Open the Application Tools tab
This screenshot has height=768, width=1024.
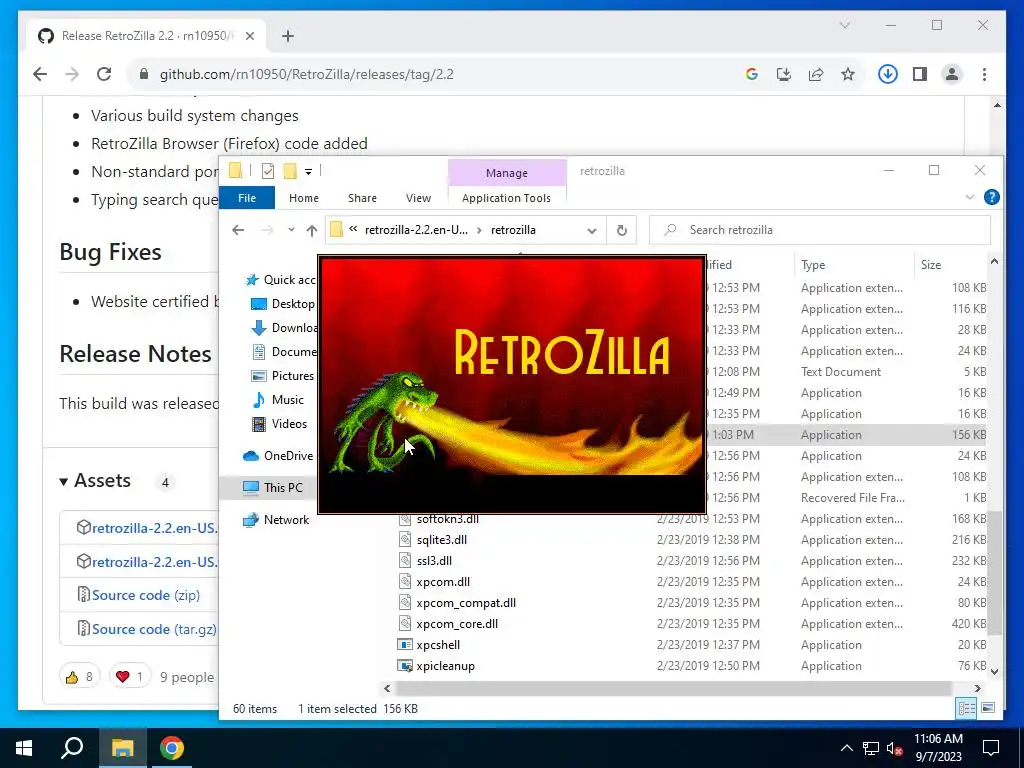click(506, 198)
